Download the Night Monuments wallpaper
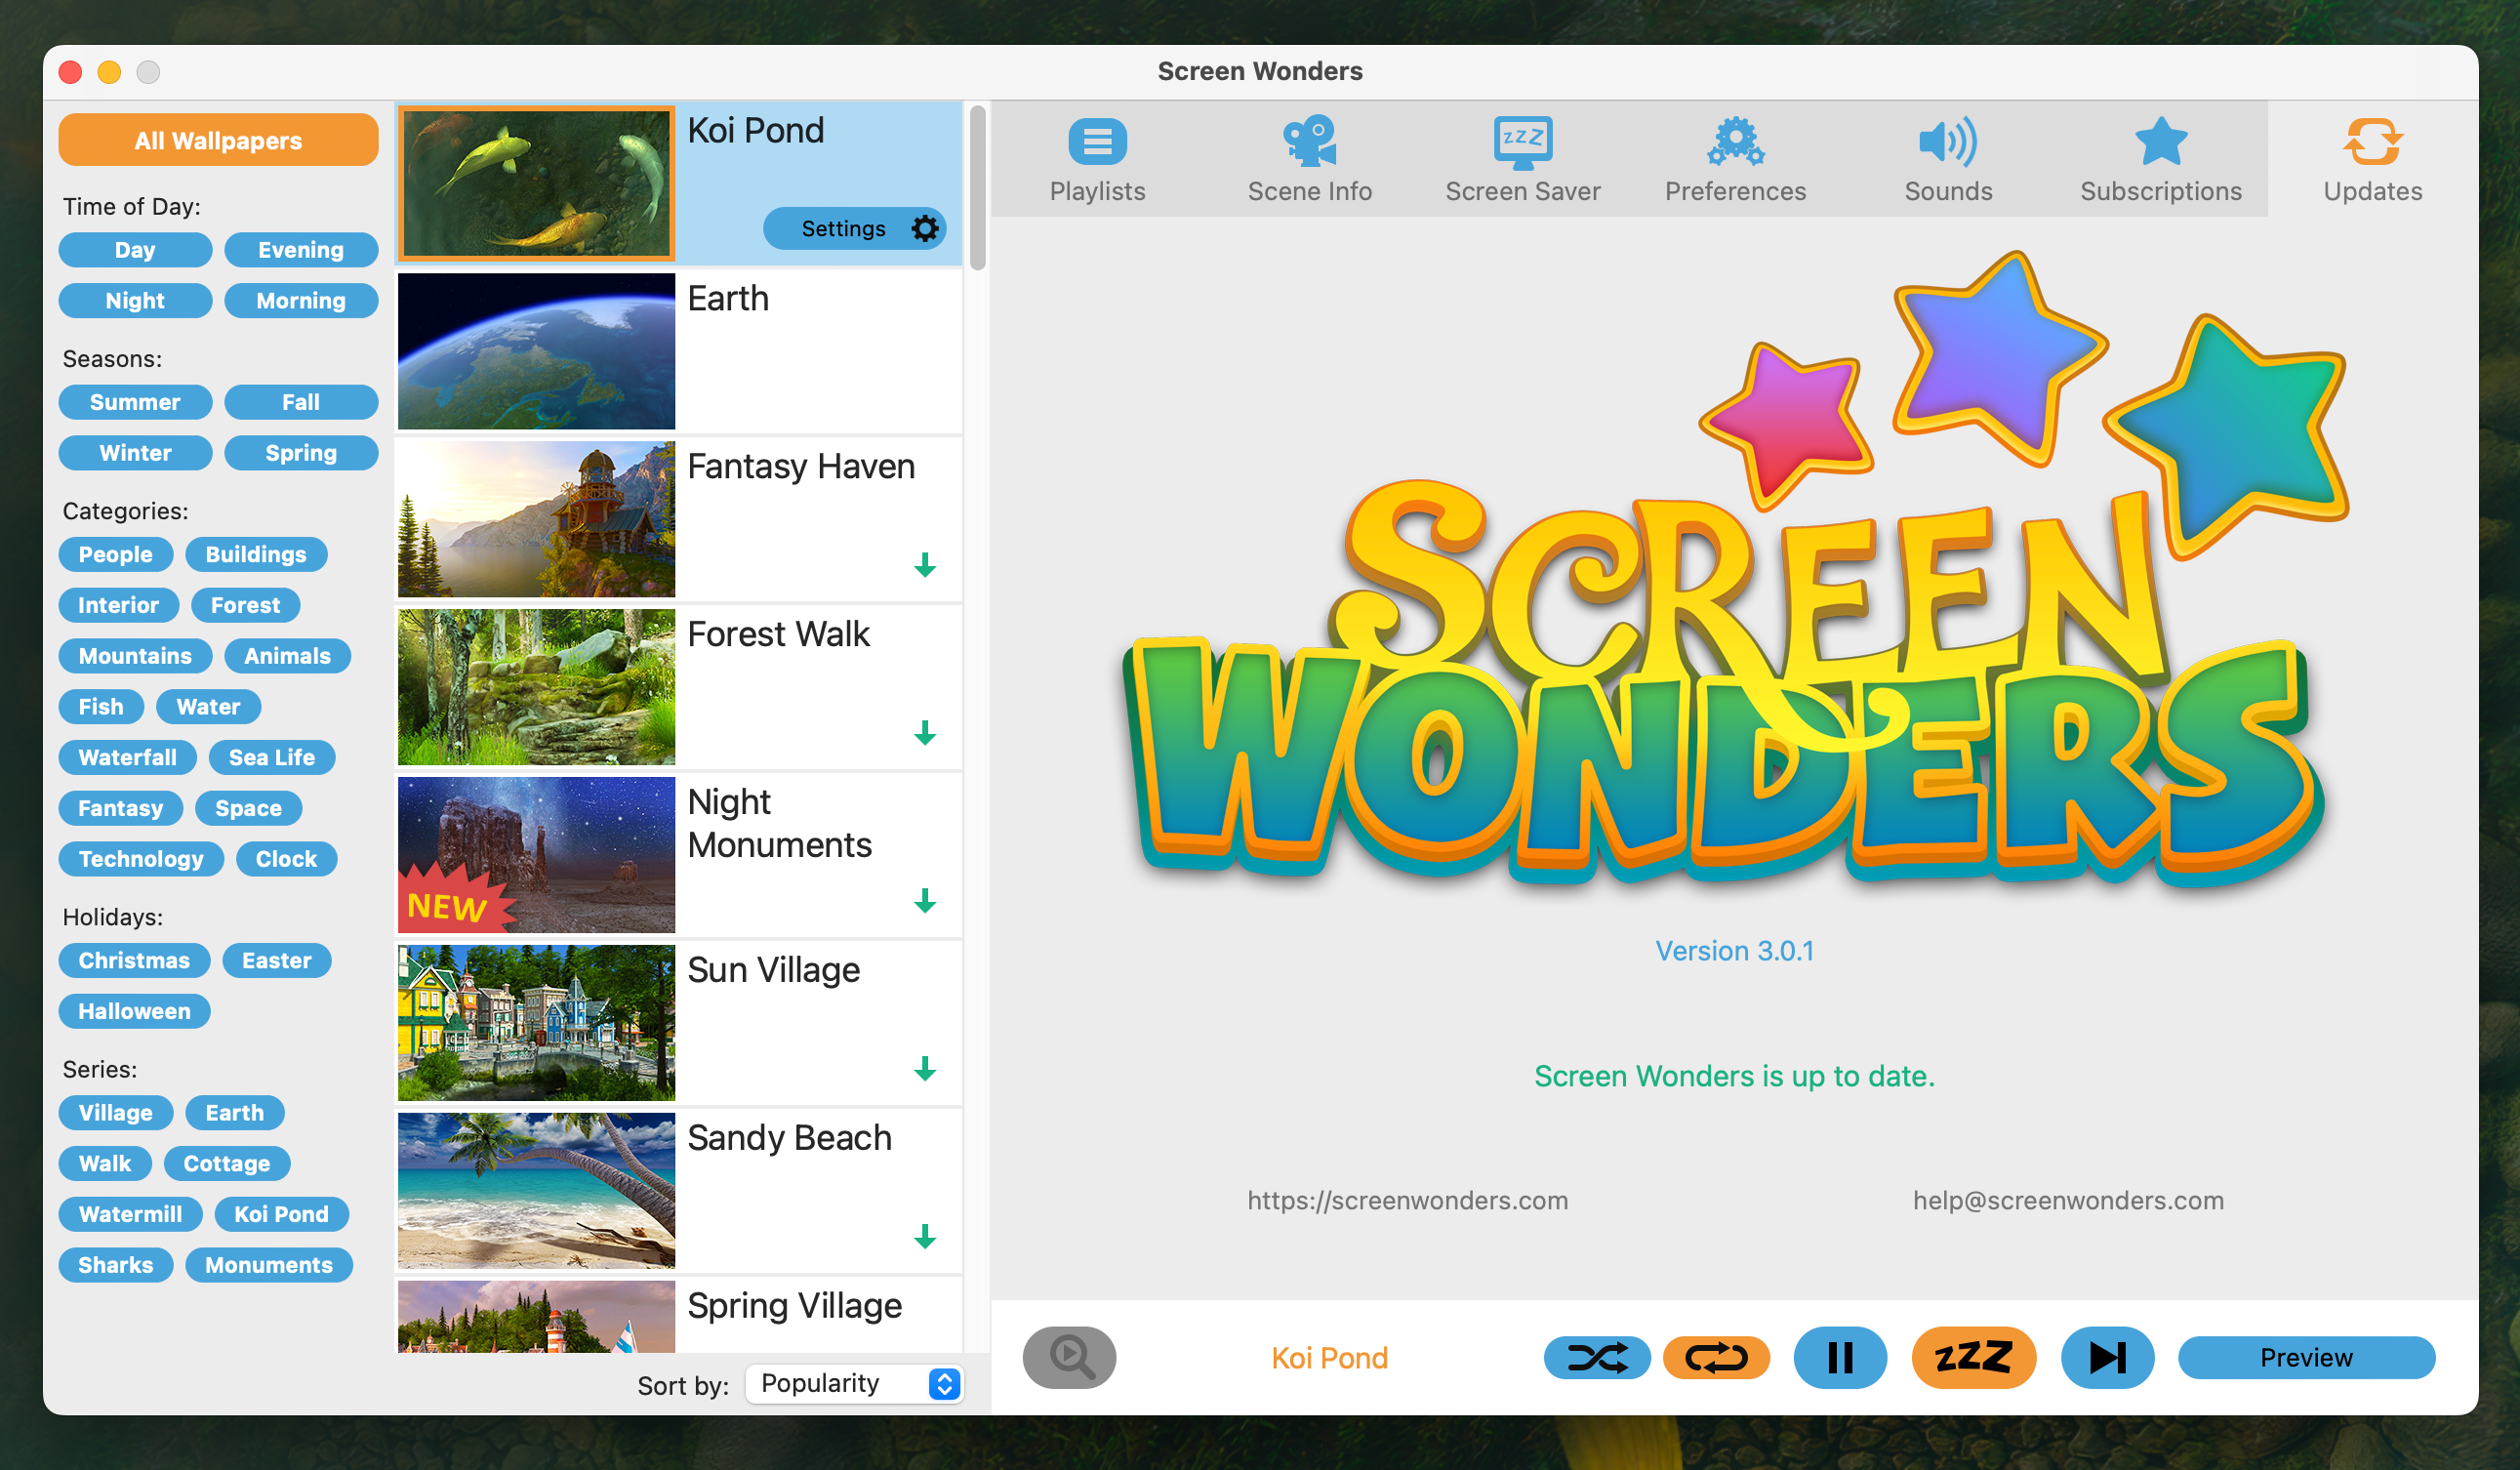The width and height of the screenshot is (2520, 1470). pyautogui.click(x=925, y=901)
